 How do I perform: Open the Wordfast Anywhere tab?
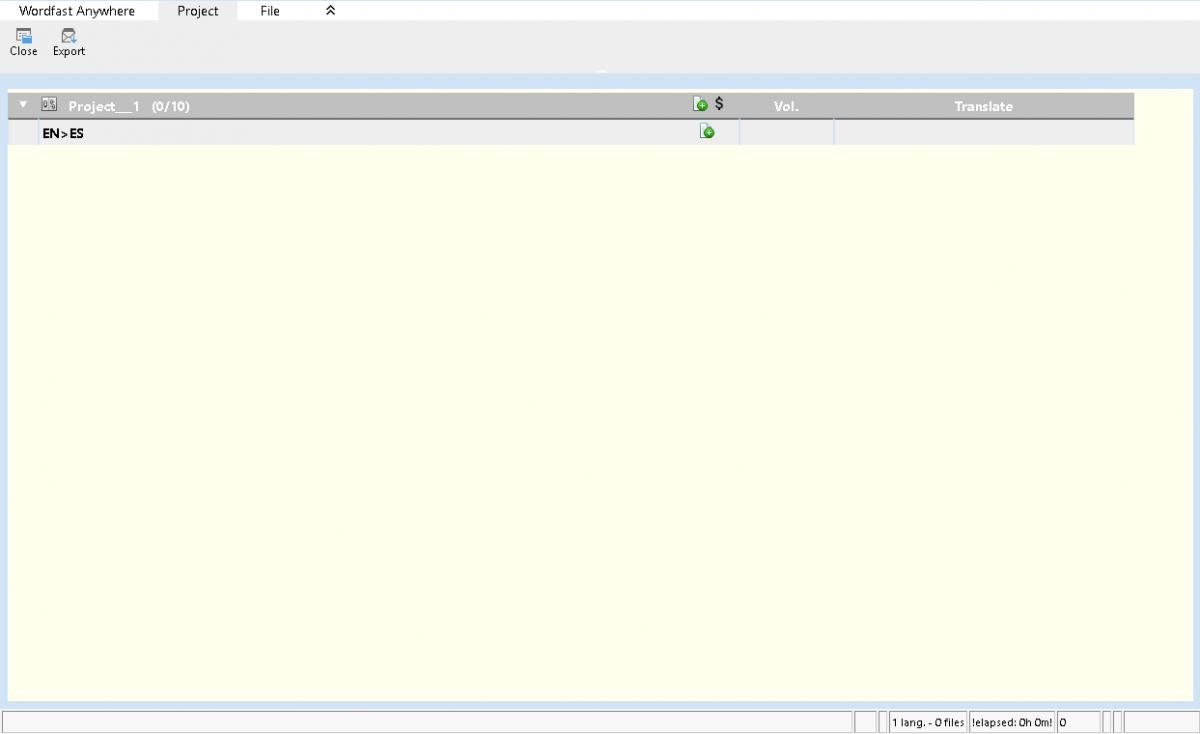tap(77, 11)
